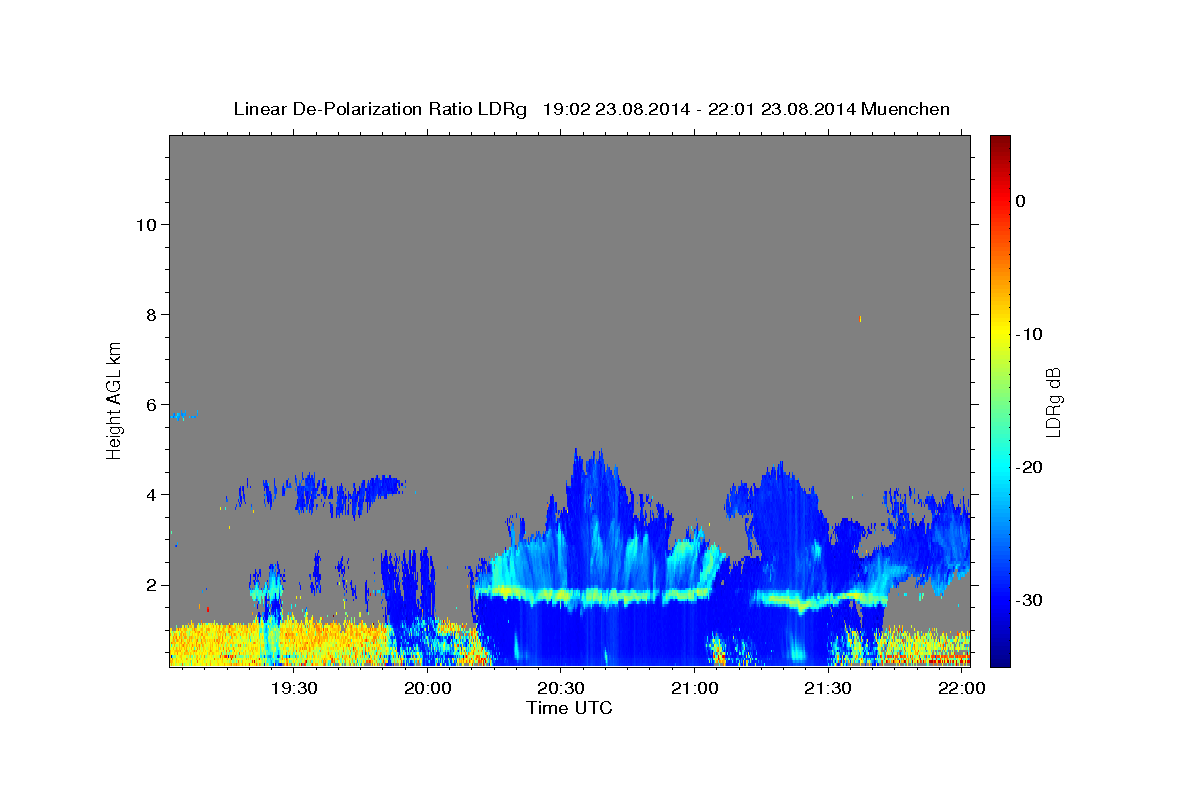Click the colorbar label 0
The width and height of the screenshot is (1200, 800).
[x=1020, y=201]
